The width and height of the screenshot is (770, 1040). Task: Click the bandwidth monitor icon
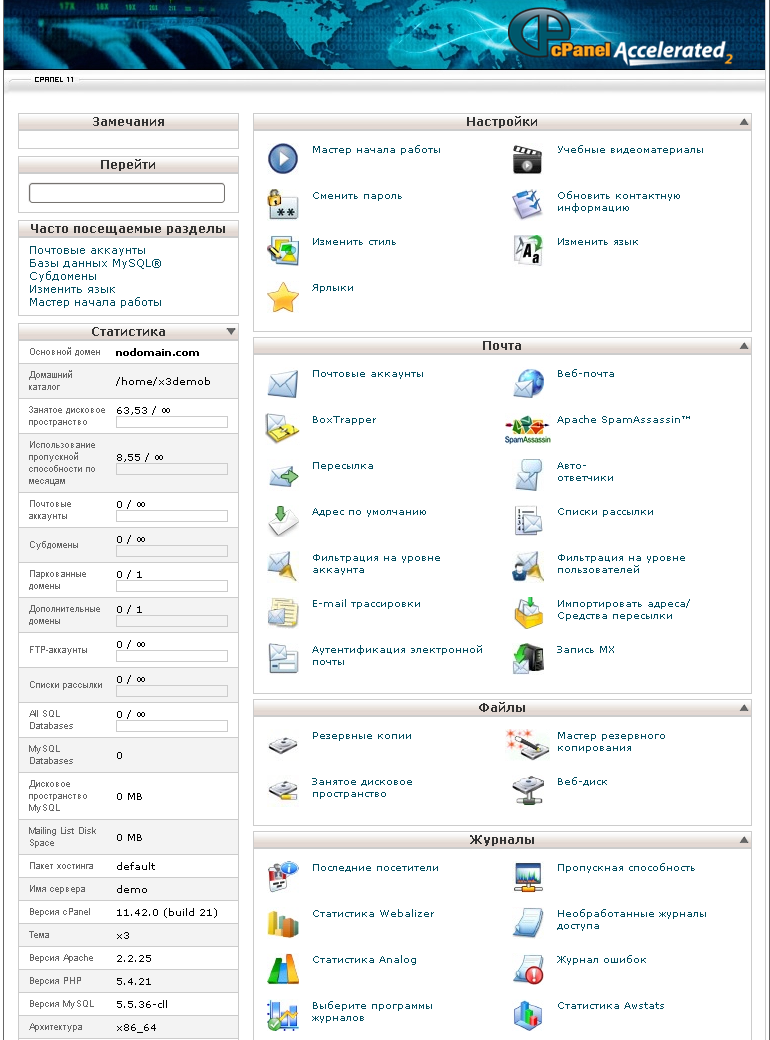[x=528, y=876]
